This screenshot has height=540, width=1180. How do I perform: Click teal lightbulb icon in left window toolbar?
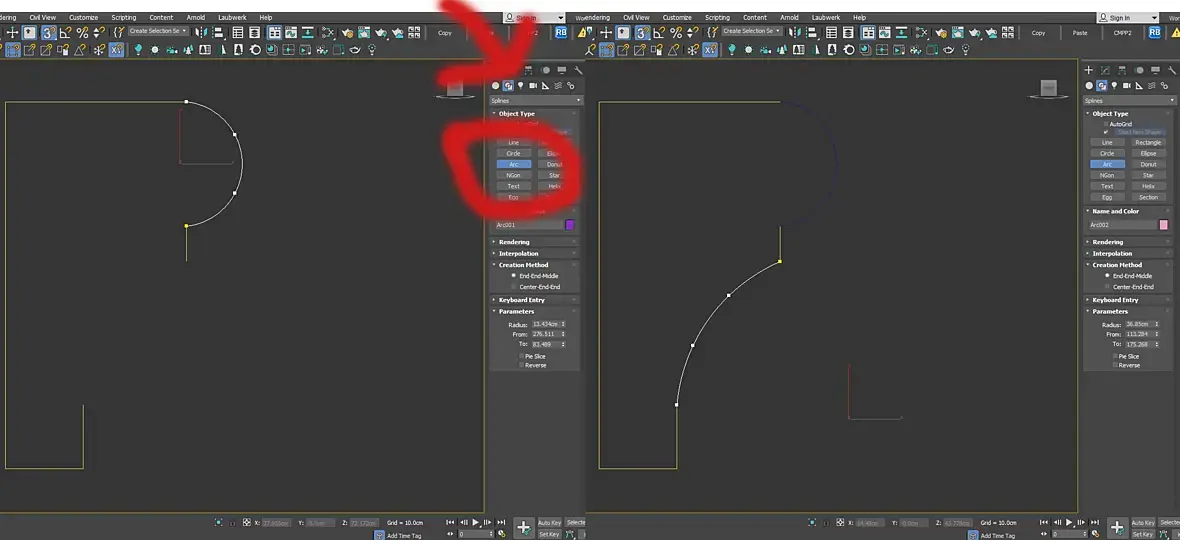tap(138, 50)
